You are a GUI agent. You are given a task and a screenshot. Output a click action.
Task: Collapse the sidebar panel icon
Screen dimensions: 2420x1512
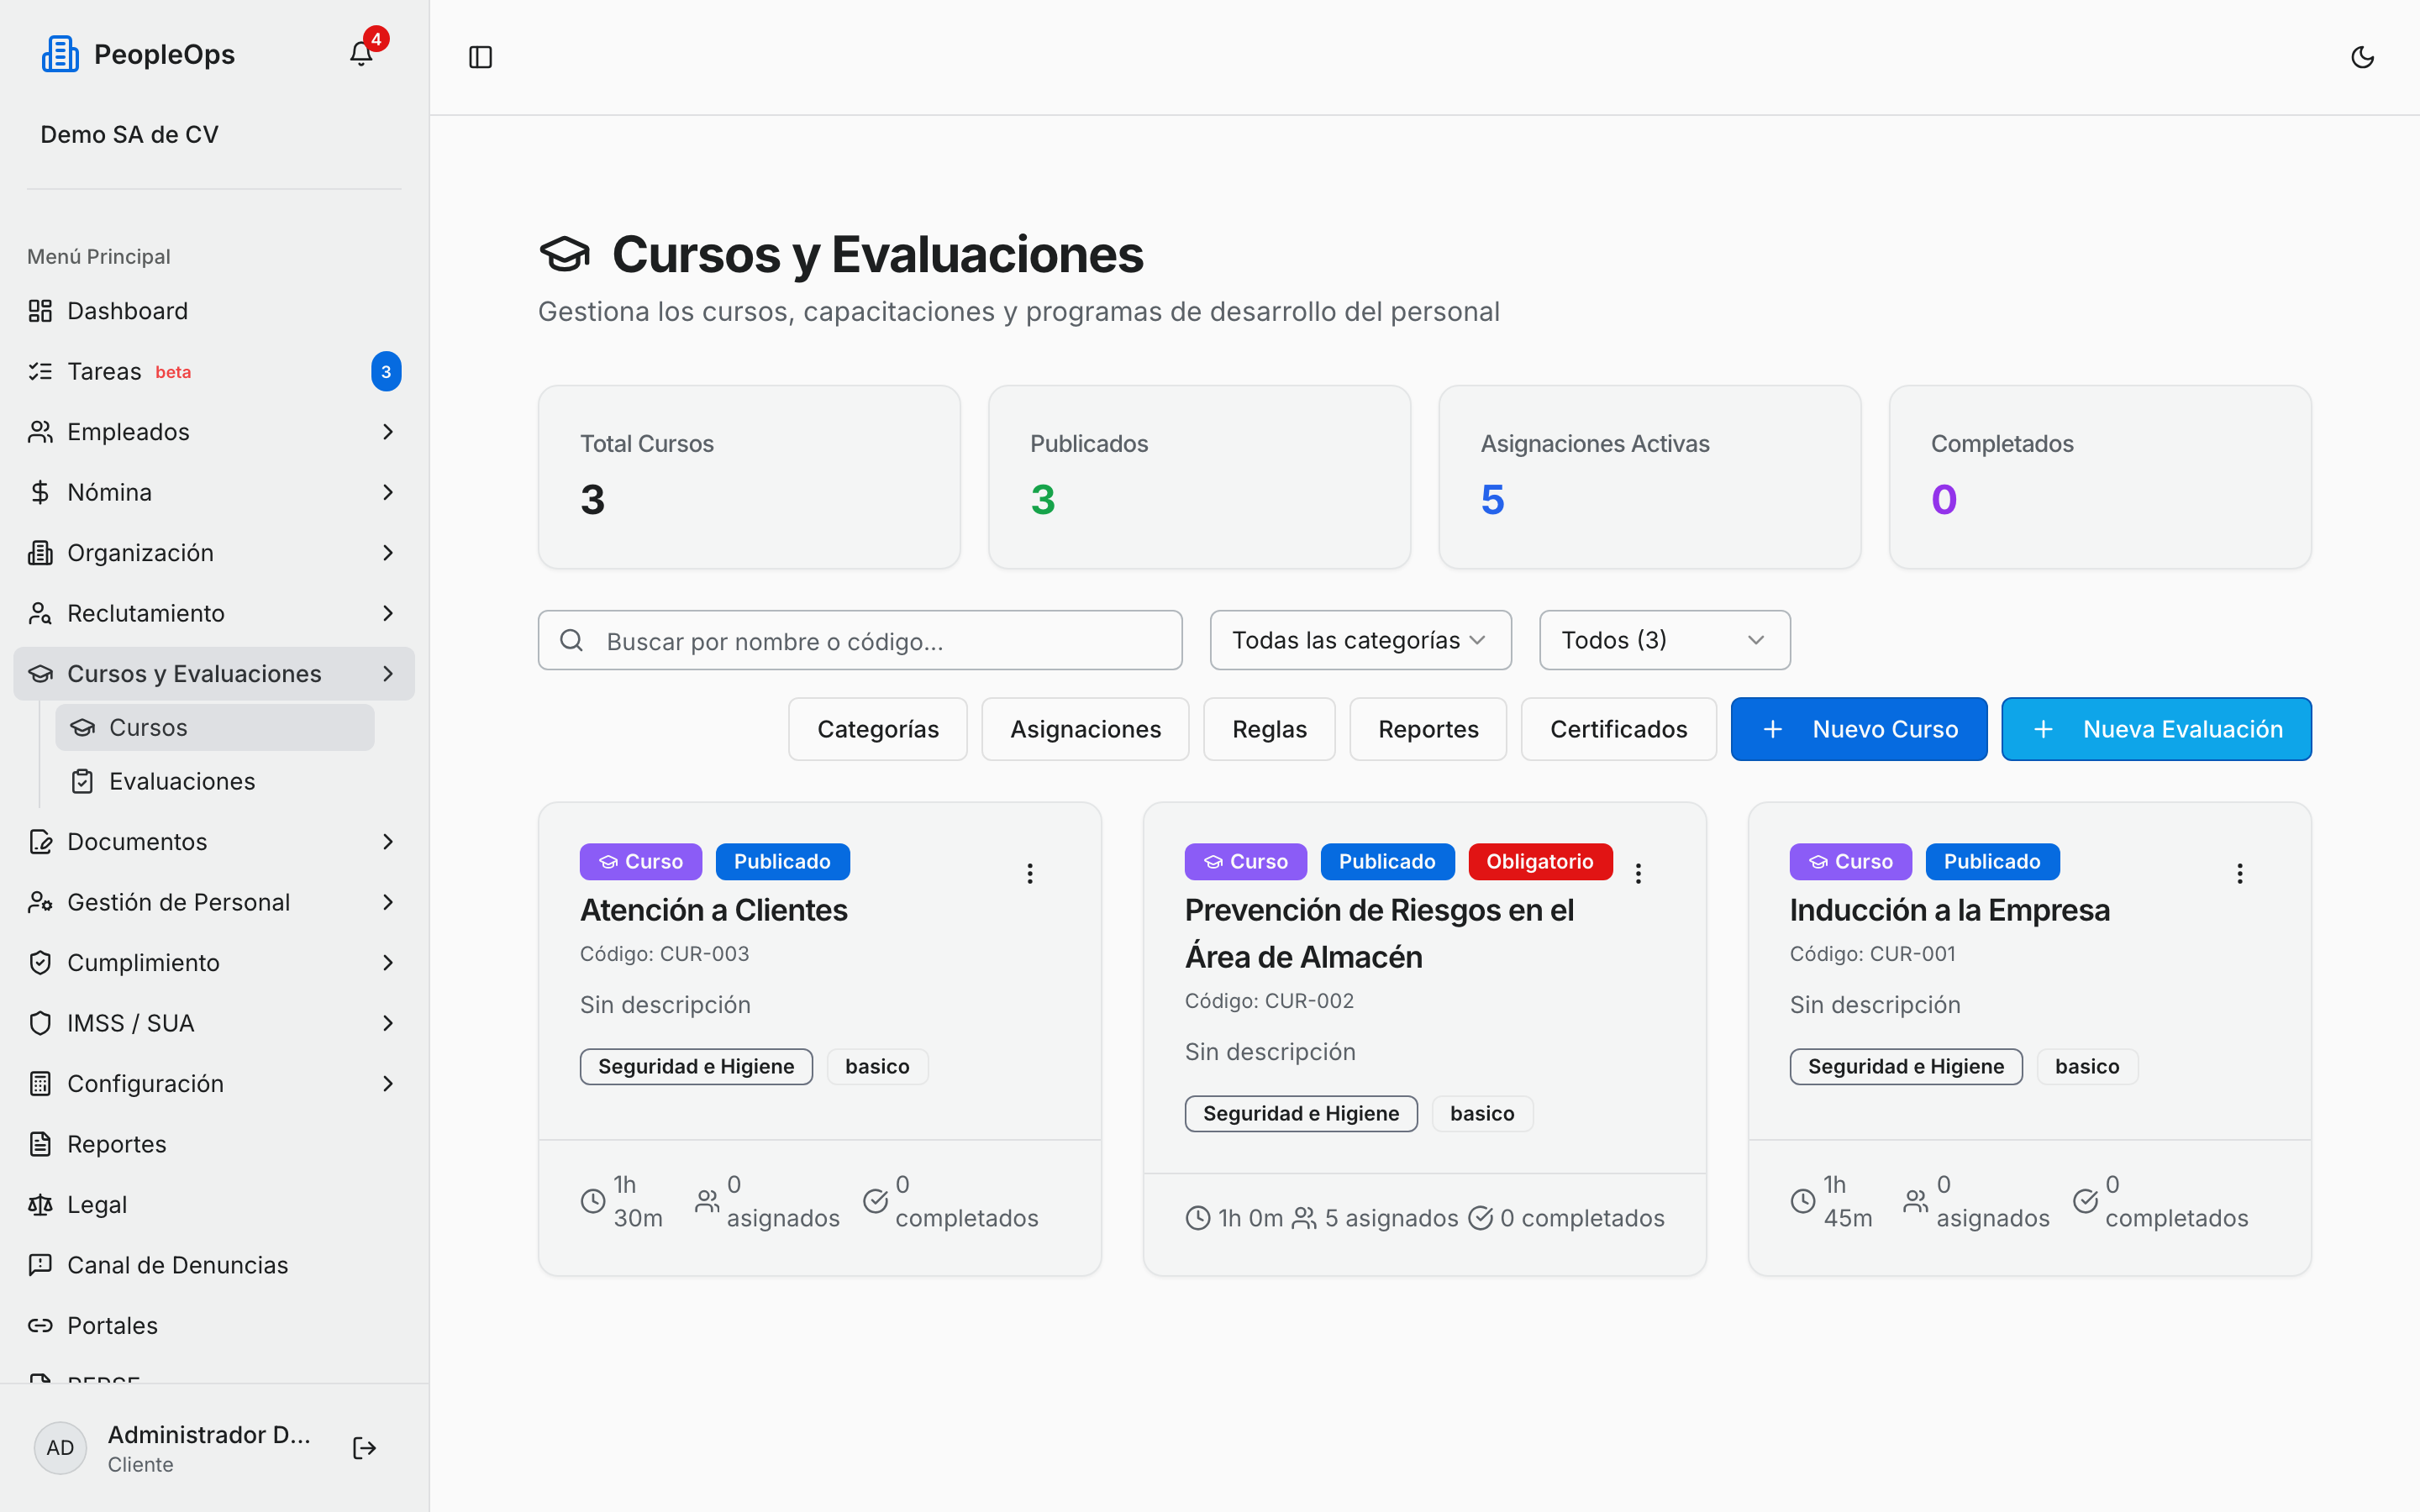pyautogui.click(x=481, y=57)
